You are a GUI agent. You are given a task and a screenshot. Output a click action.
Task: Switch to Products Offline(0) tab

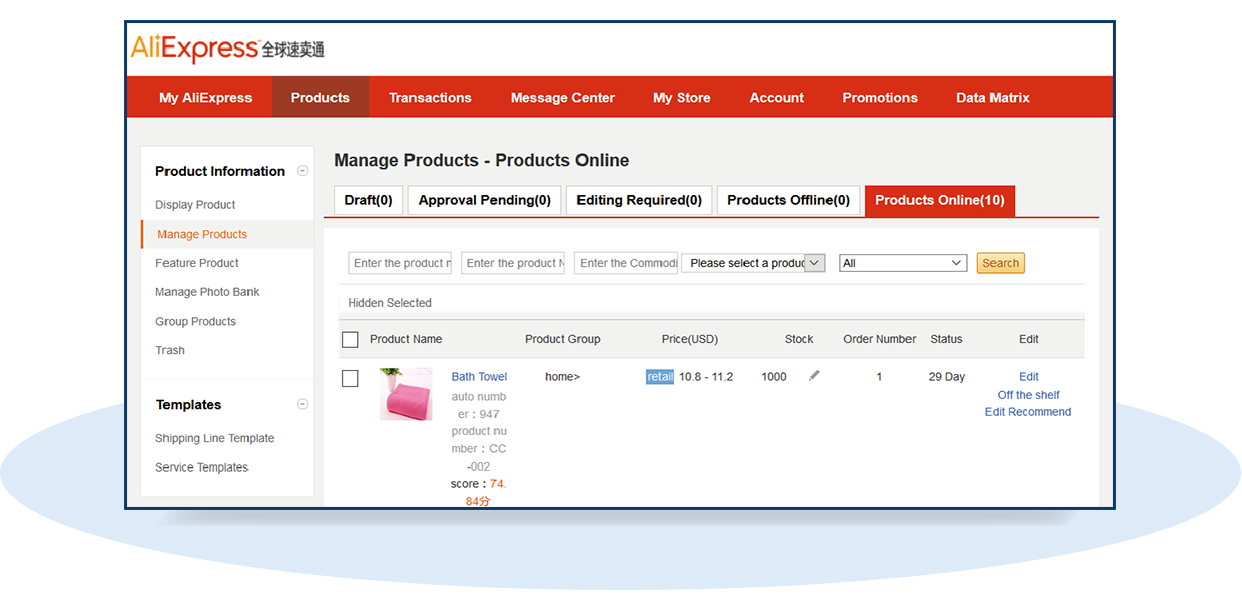788,200
